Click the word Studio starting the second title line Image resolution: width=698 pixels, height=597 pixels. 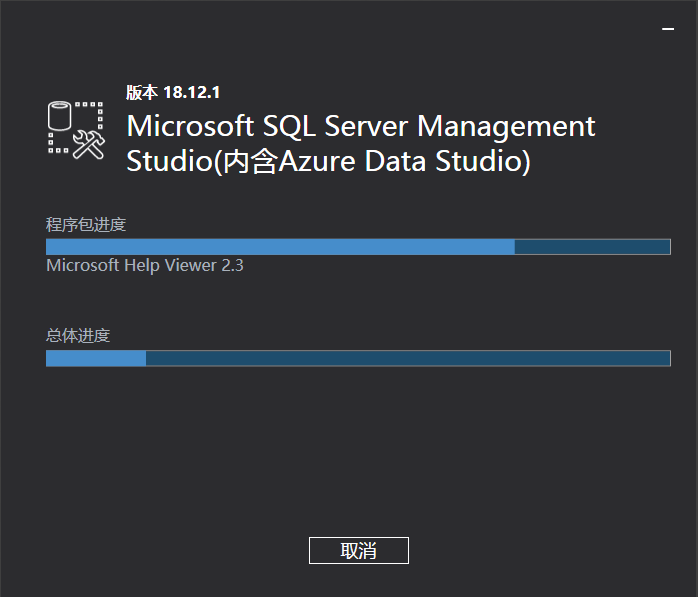click(x=165, y=161)
